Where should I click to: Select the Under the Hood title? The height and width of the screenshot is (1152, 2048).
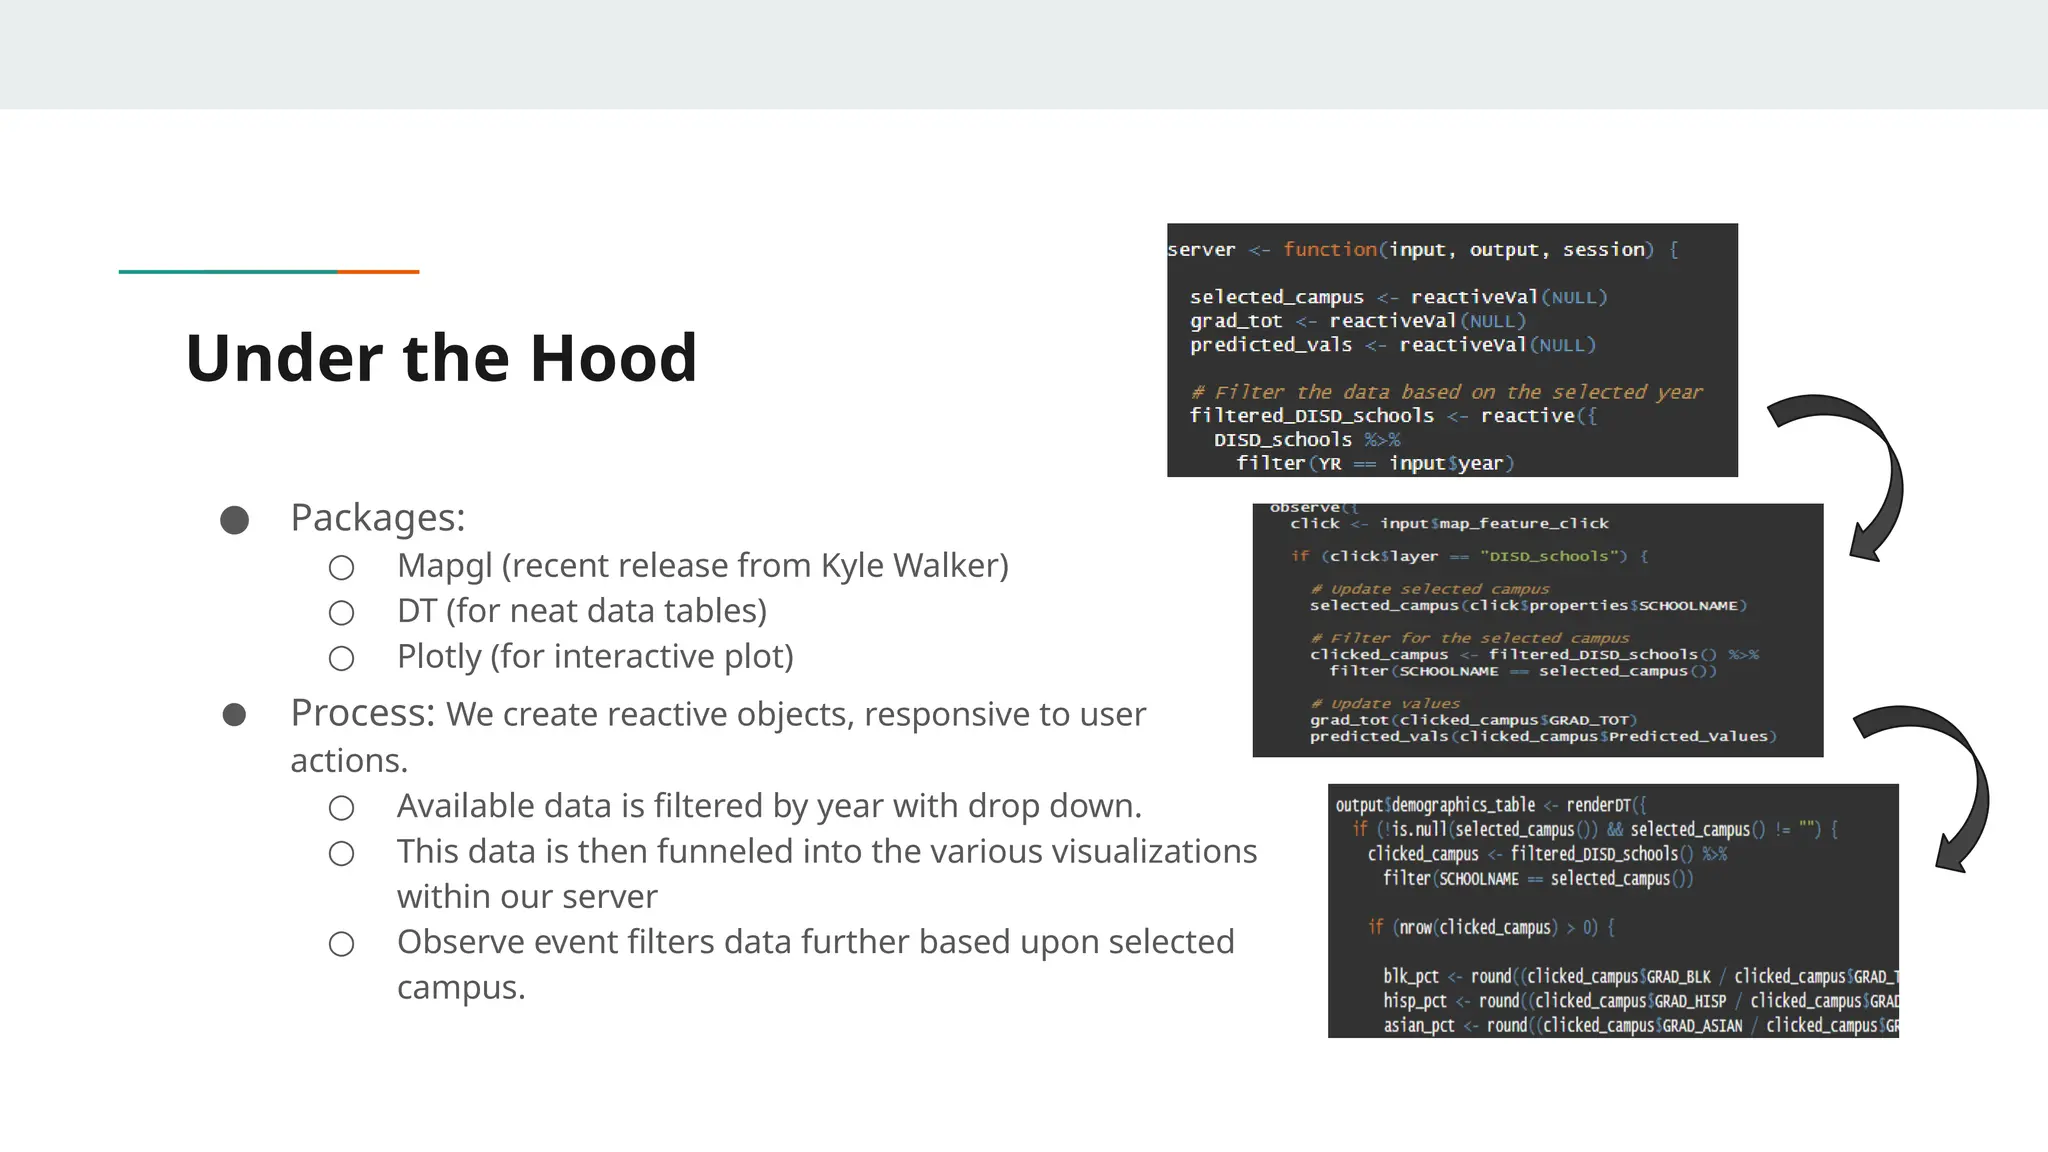point(441,358)
